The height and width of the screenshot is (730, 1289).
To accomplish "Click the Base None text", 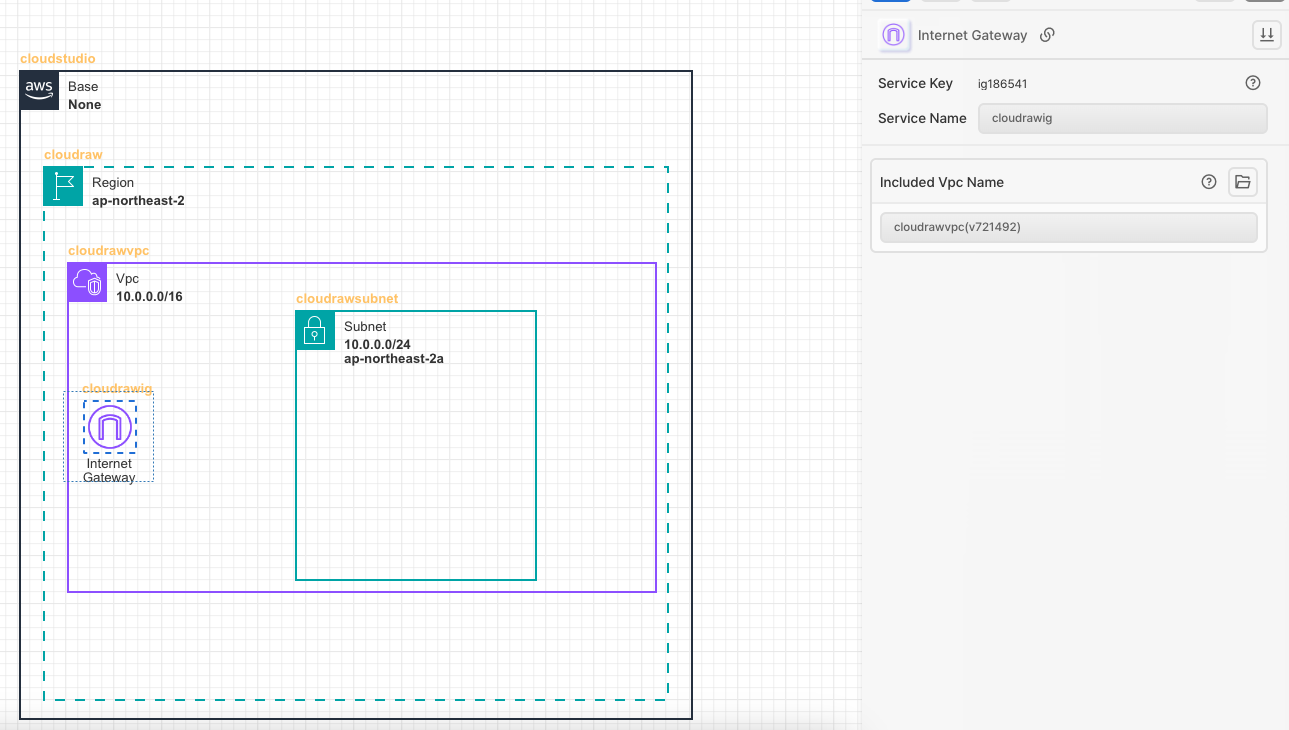I will [84, 95].
